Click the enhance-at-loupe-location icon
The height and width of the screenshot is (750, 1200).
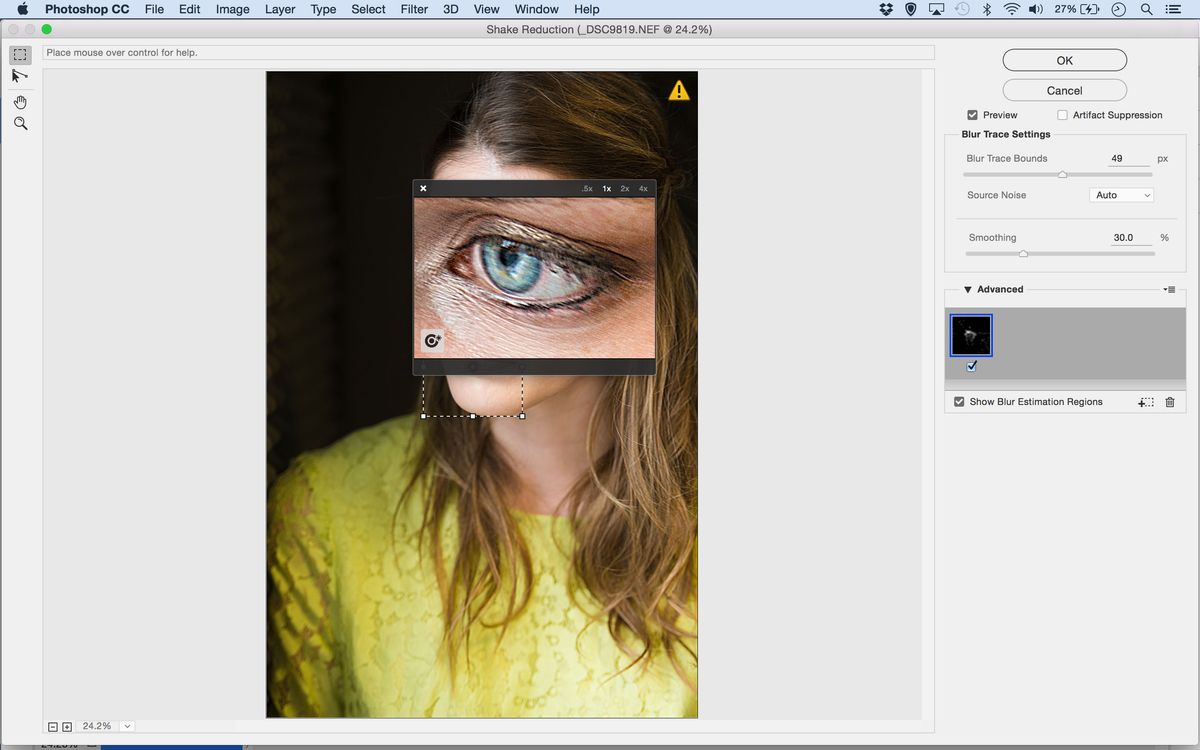tap(432, 341)
